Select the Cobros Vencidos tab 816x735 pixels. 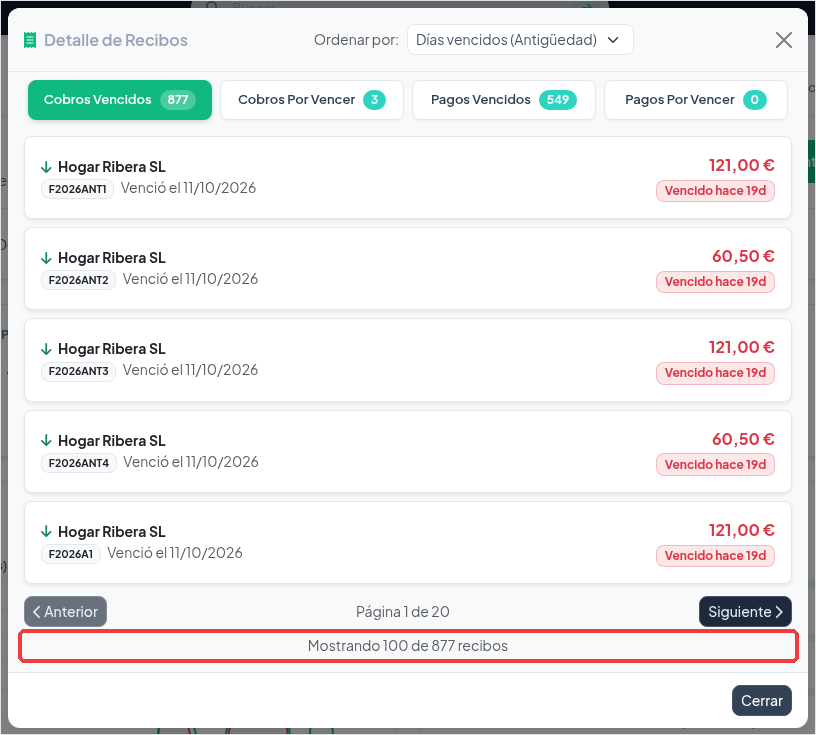[x=120, y=100]
